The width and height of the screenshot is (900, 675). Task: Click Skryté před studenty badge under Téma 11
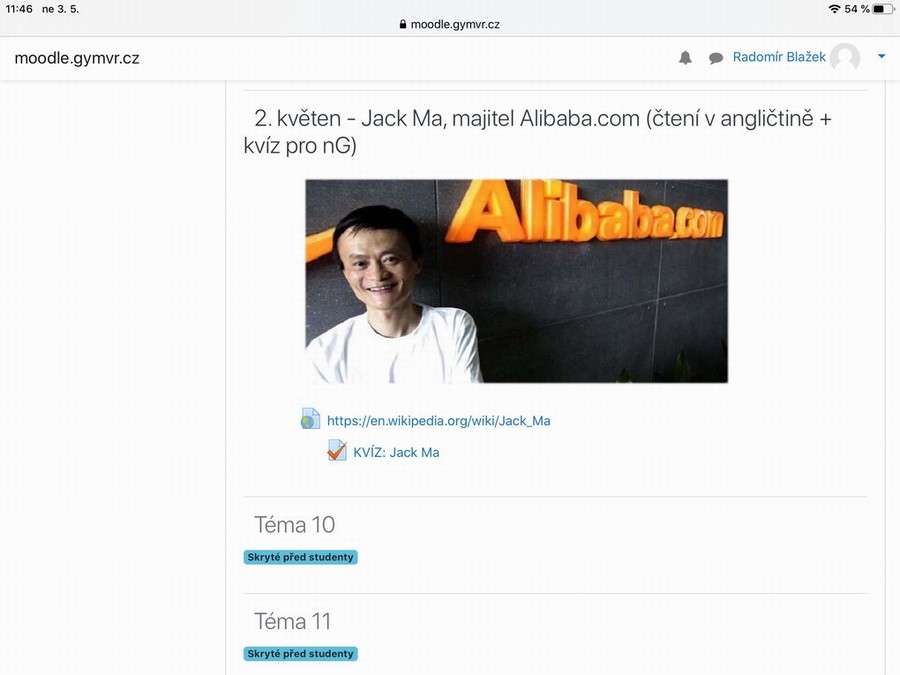(300, 654)
